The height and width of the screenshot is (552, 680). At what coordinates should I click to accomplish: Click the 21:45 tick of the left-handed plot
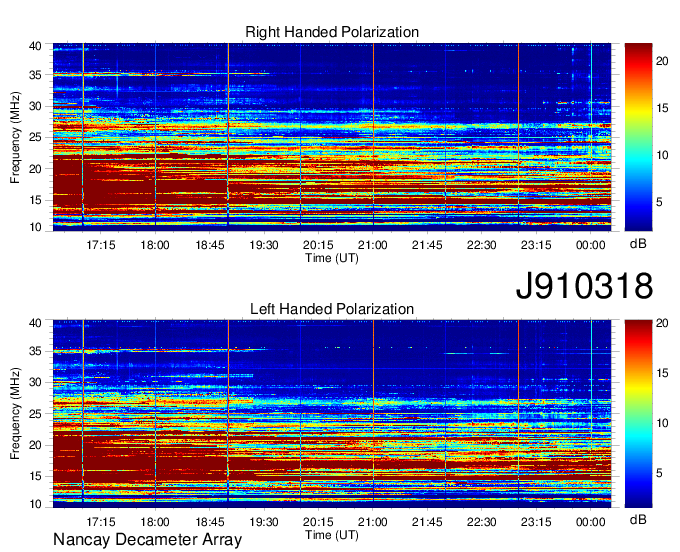427,522
